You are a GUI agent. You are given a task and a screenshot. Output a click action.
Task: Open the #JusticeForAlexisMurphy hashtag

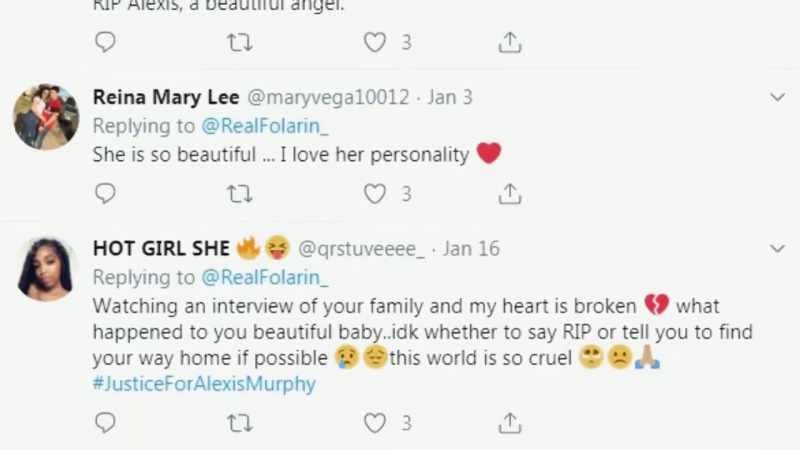tap(204, 384)
